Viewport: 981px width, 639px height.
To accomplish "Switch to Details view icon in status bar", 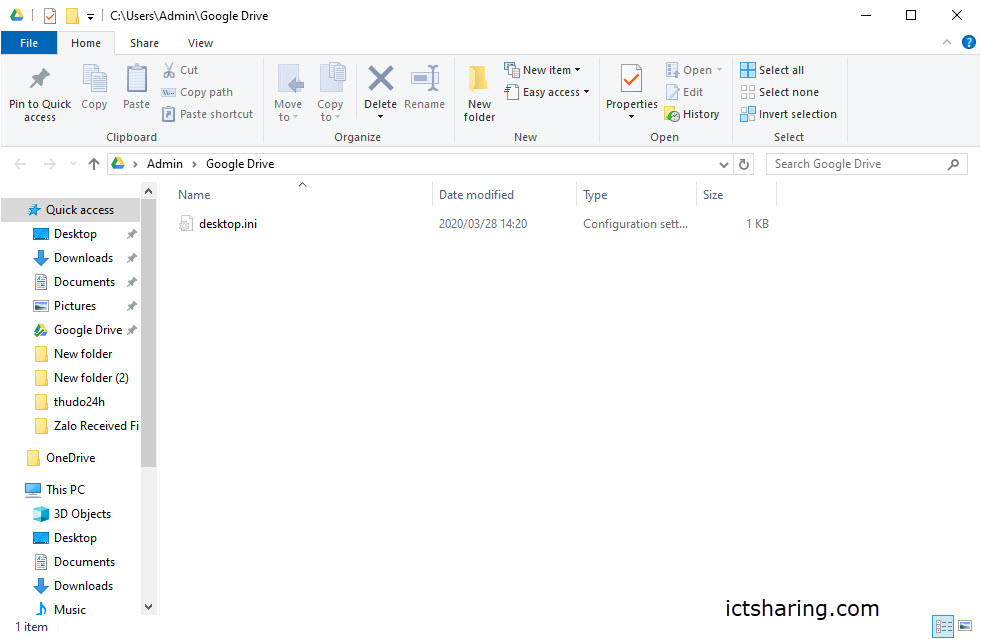I will (x=943, y=625).
